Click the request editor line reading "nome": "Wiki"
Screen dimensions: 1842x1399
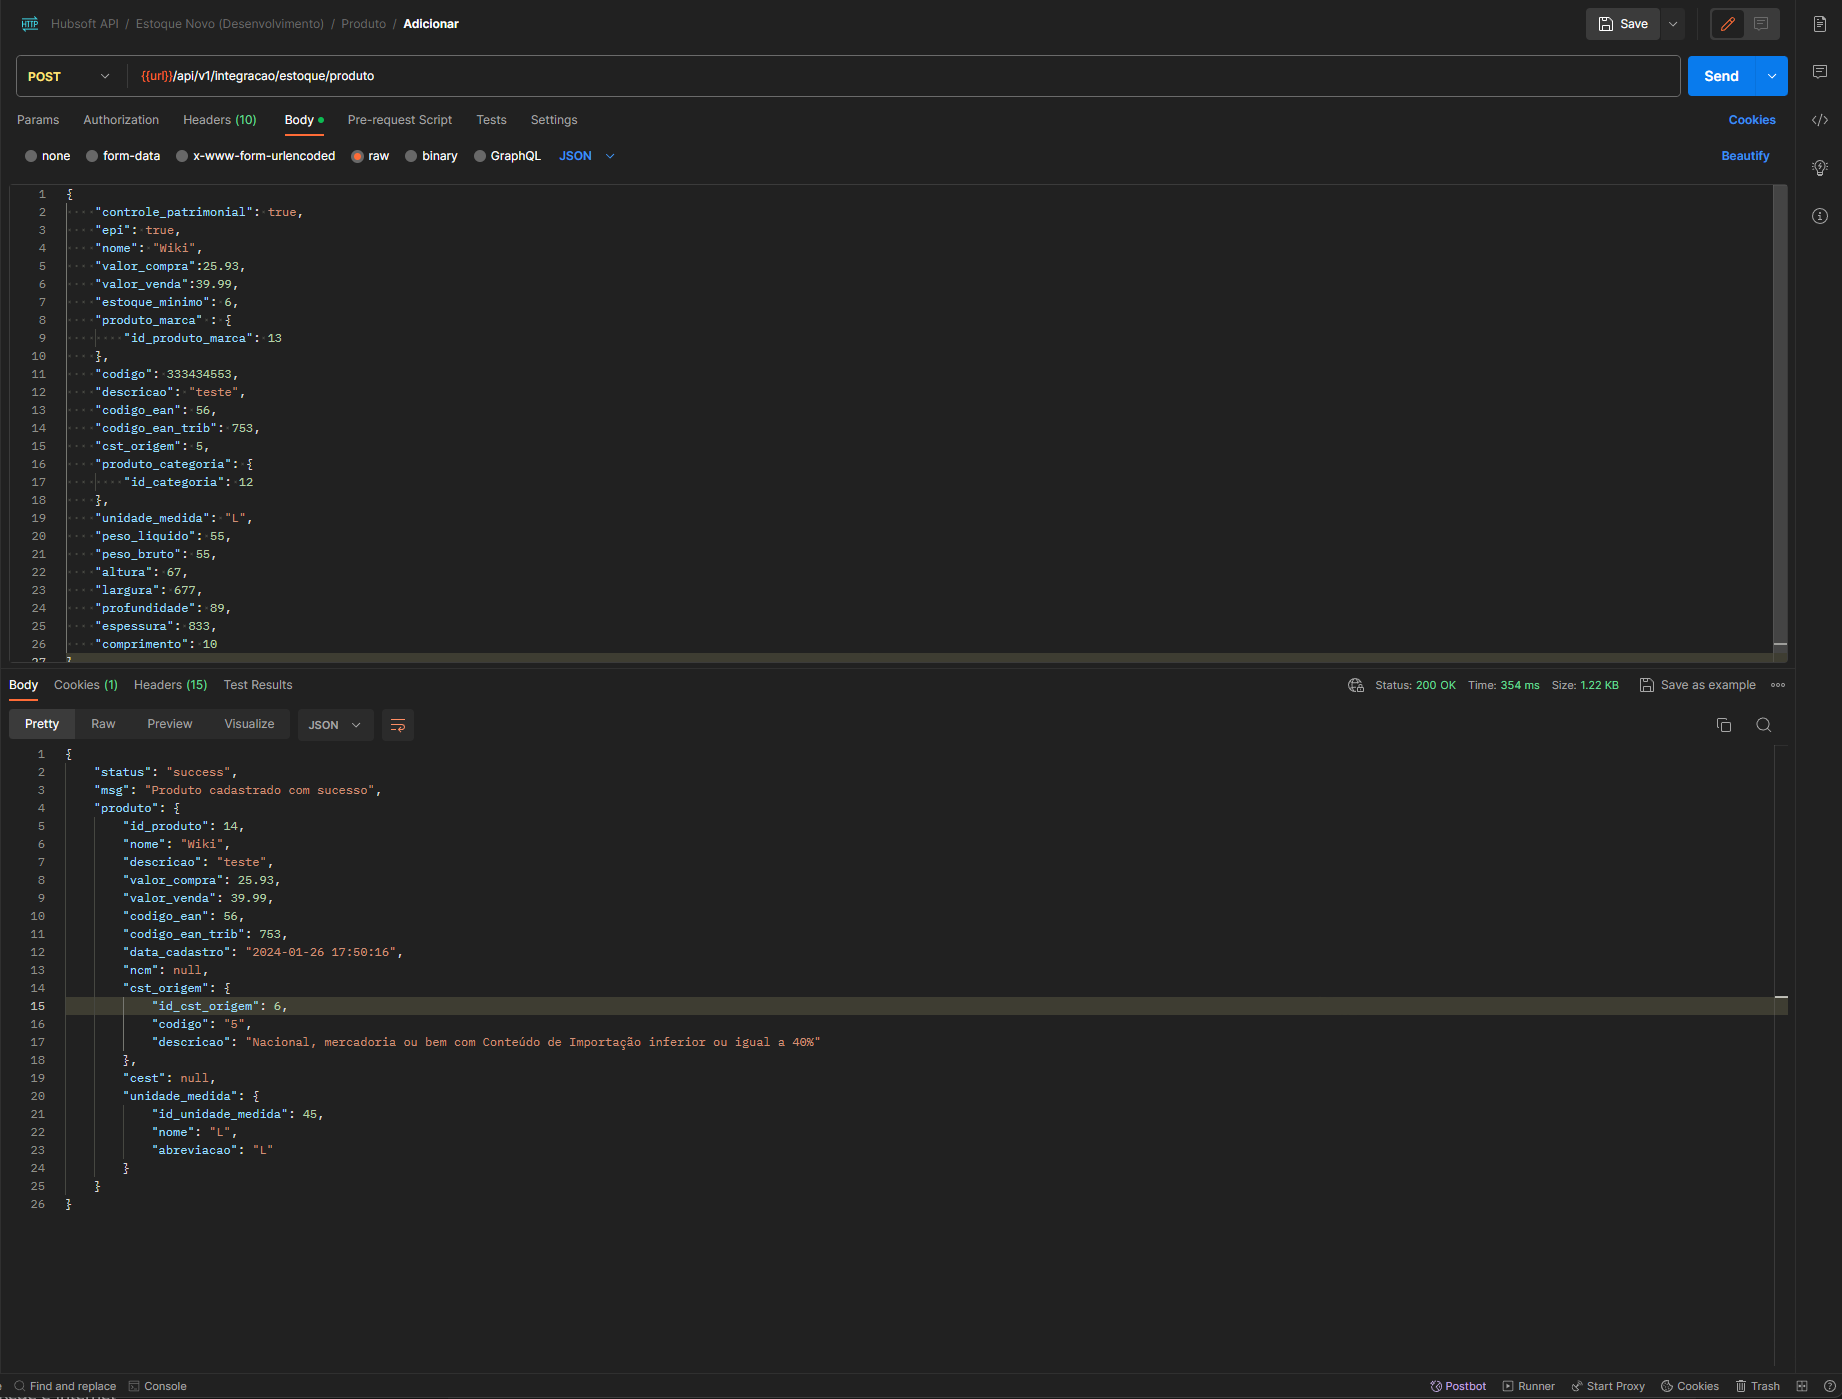148,248
